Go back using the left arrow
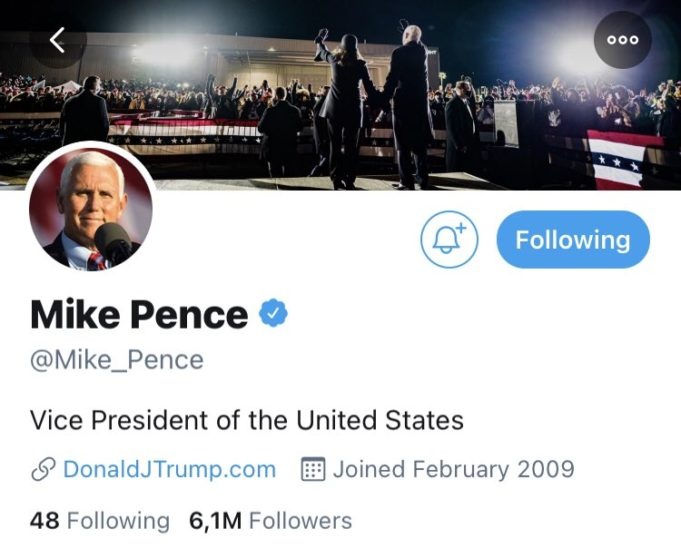 tap(58, 40)
